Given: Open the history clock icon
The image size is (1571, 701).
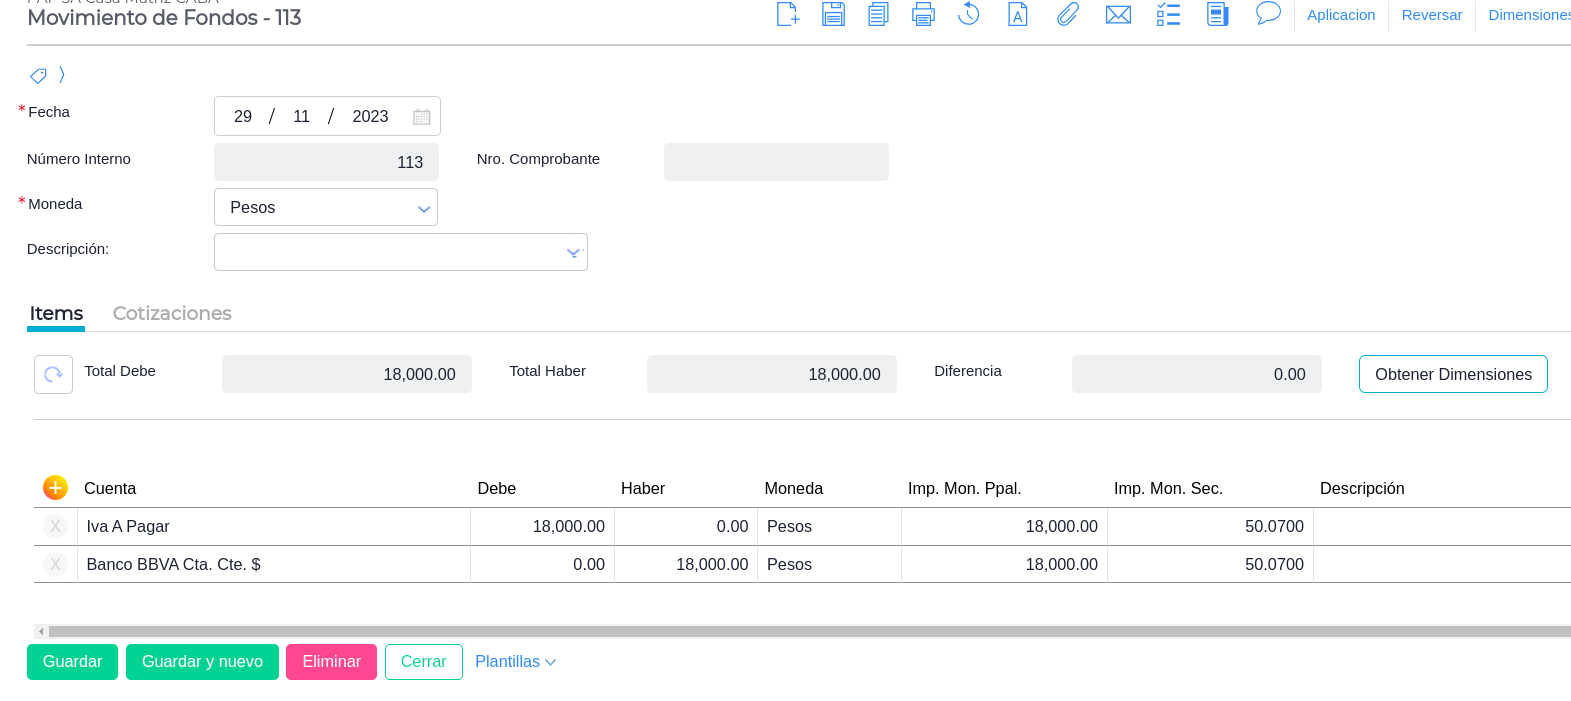Looking at the screenshot, I should pyautogui.click(x=968, y=14).
